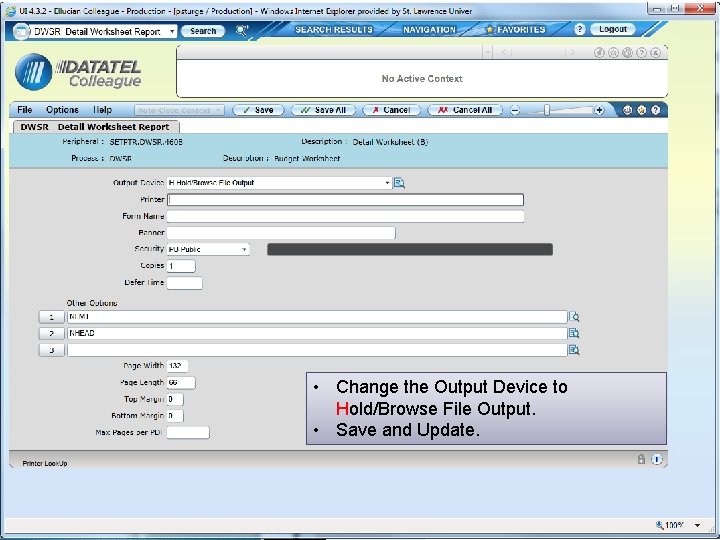The image size is (720, 540).
Task: Select the DWSR Detail Worksheet Report tab
Action: (96, 127)
